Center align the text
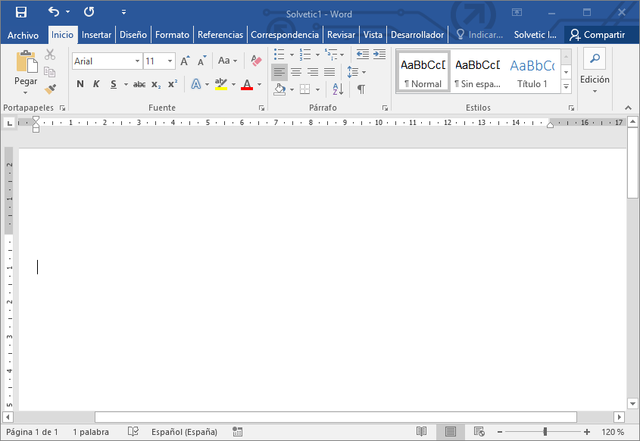This screenshot has width=640, height=441. coord(296,72)
